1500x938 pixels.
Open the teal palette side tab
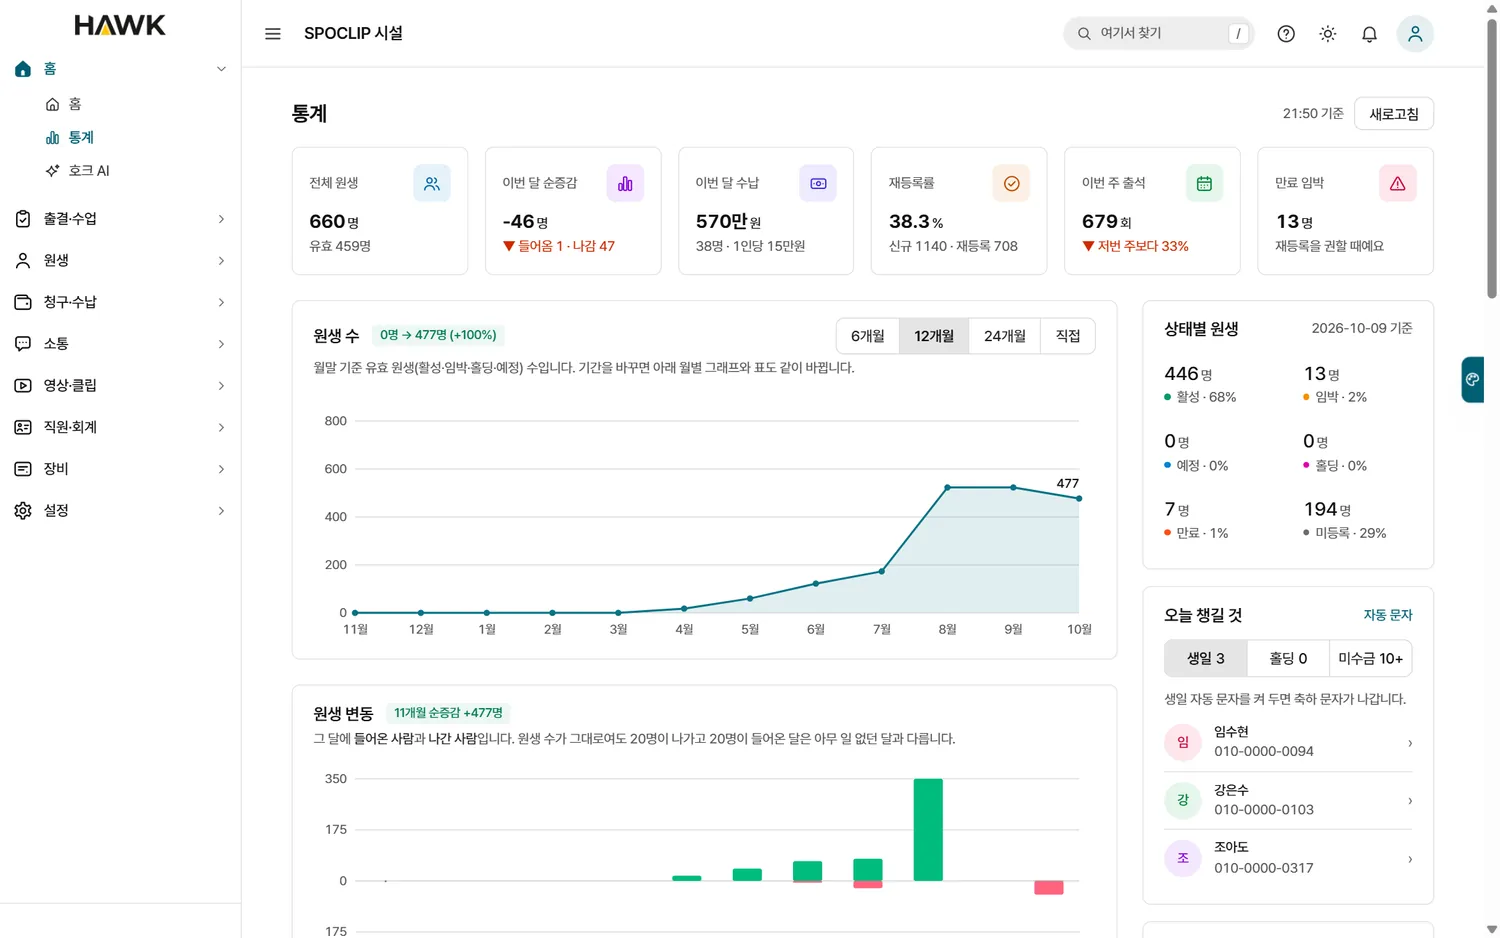[1472, 380]
